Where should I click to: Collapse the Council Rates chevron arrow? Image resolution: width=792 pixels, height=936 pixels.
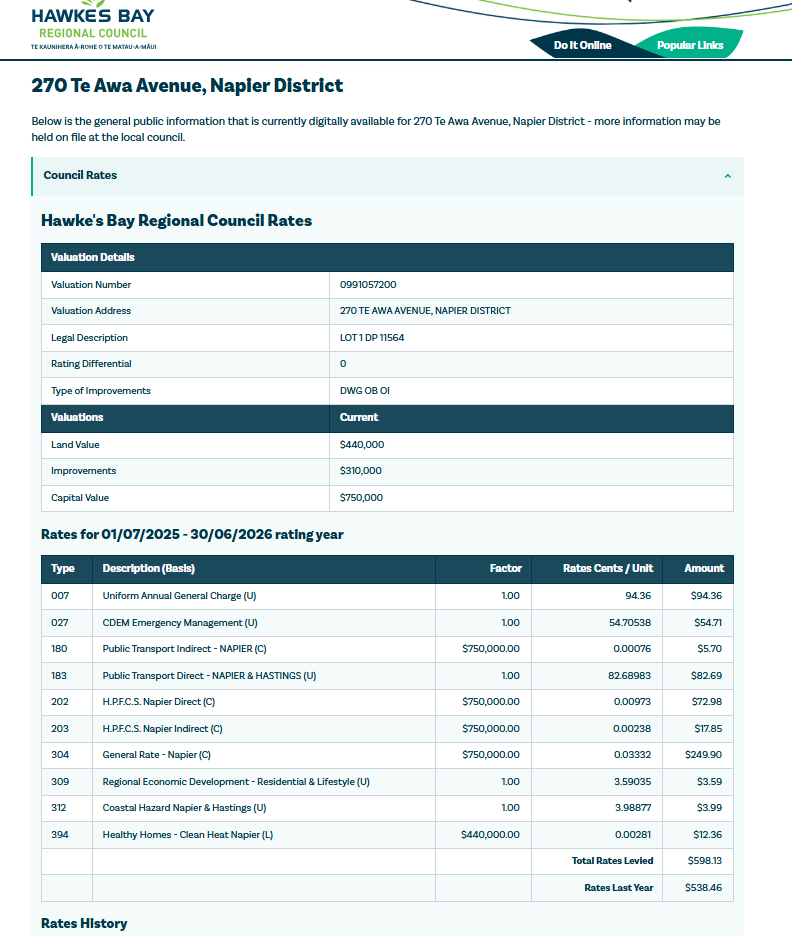coord(727,176)
